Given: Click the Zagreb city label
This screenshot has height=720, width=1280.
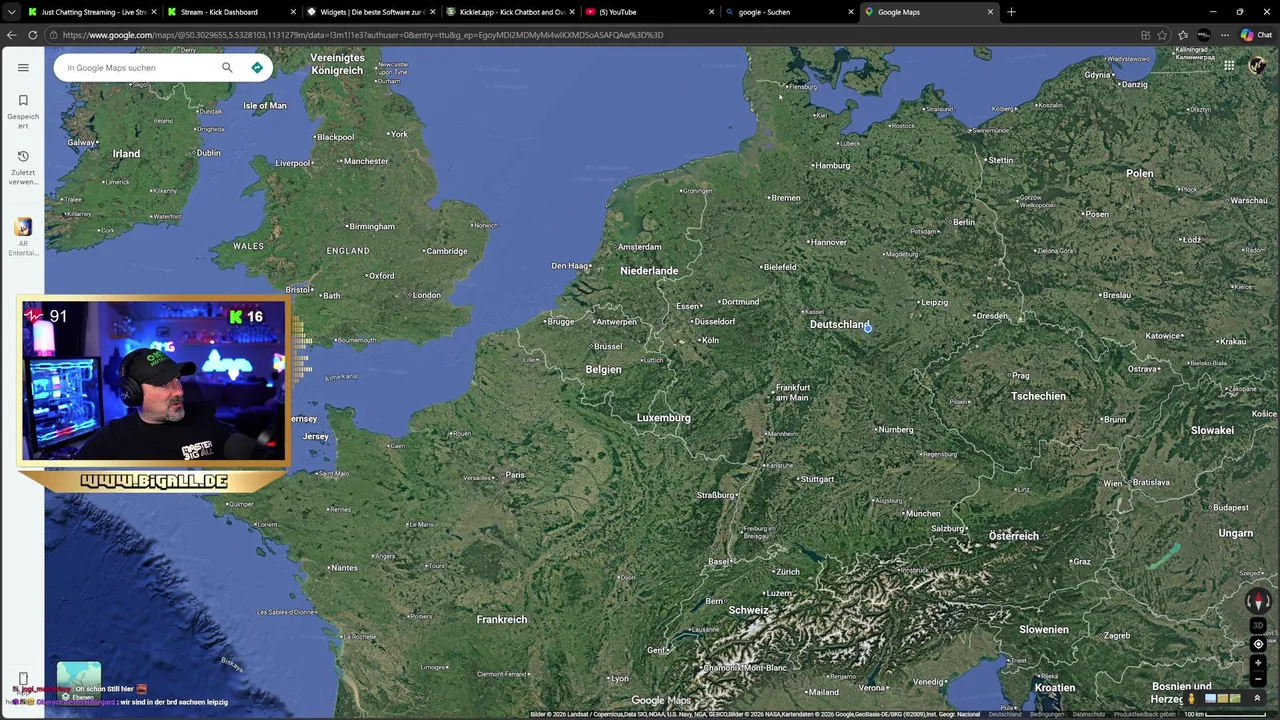Looking at the screenshot, I should click(x=1117, y=635).
